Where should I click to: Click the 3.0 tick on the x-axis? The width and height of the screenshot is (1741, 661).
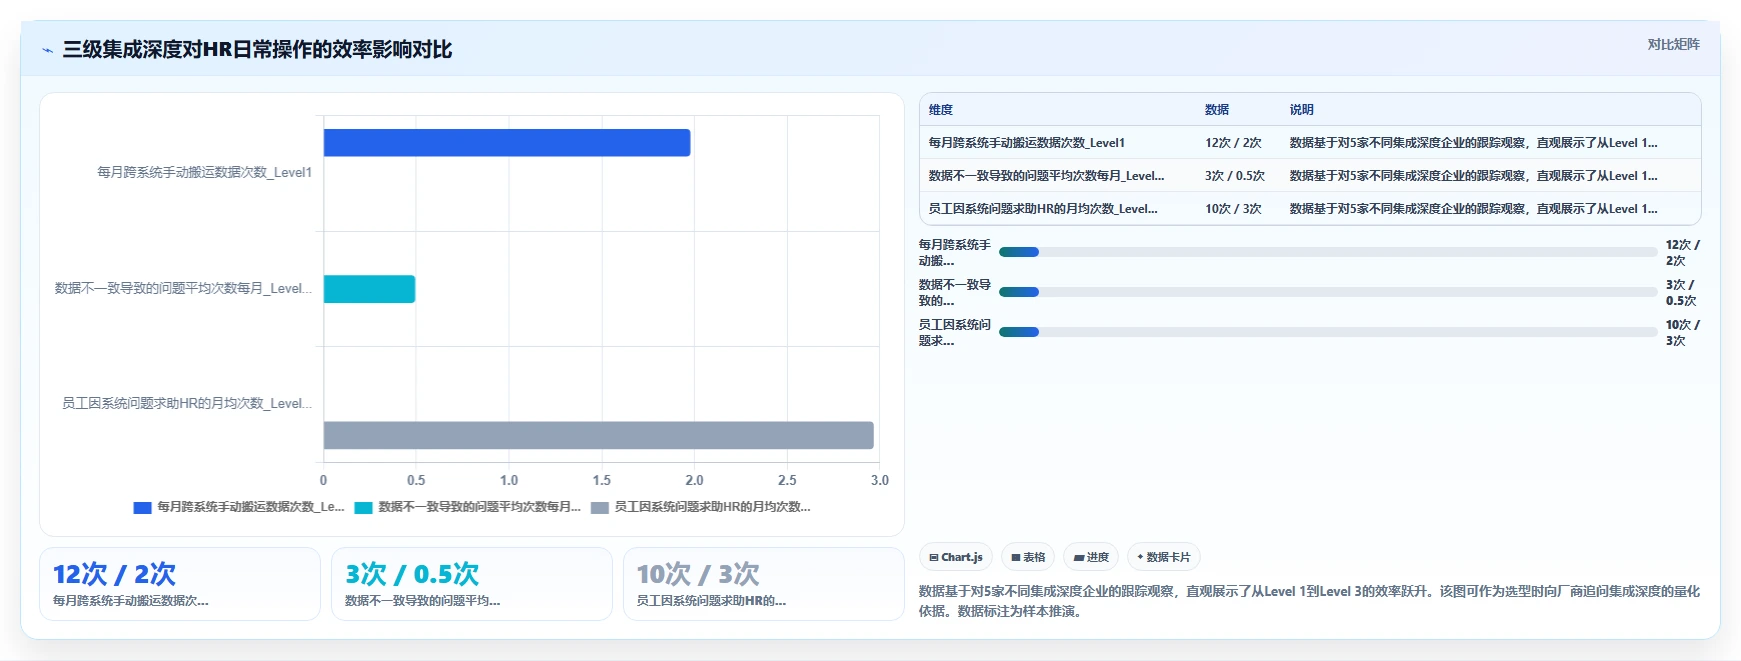coord(880,480)
